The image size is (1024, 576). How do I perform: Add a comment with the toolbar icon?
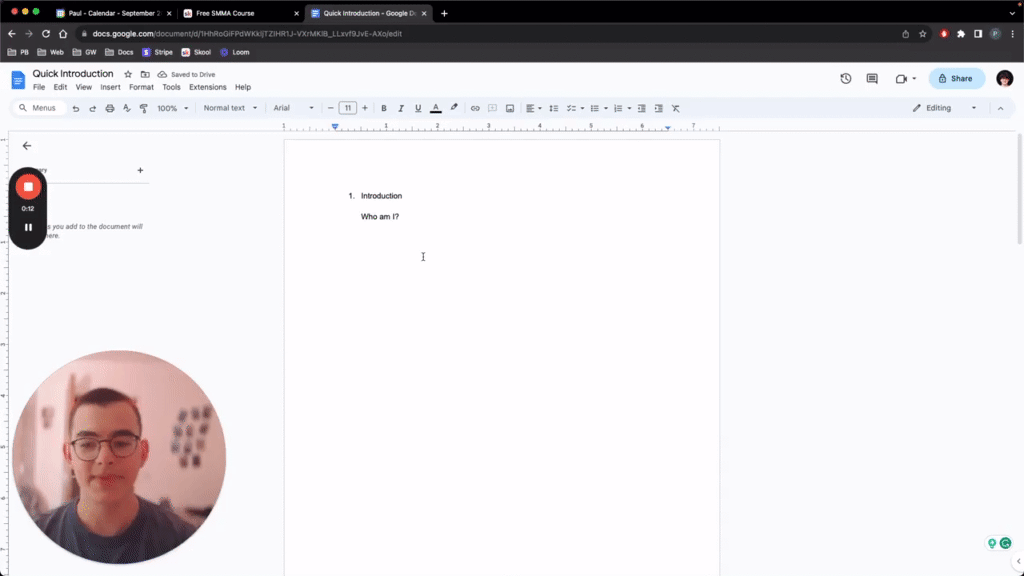click(491, 108)
